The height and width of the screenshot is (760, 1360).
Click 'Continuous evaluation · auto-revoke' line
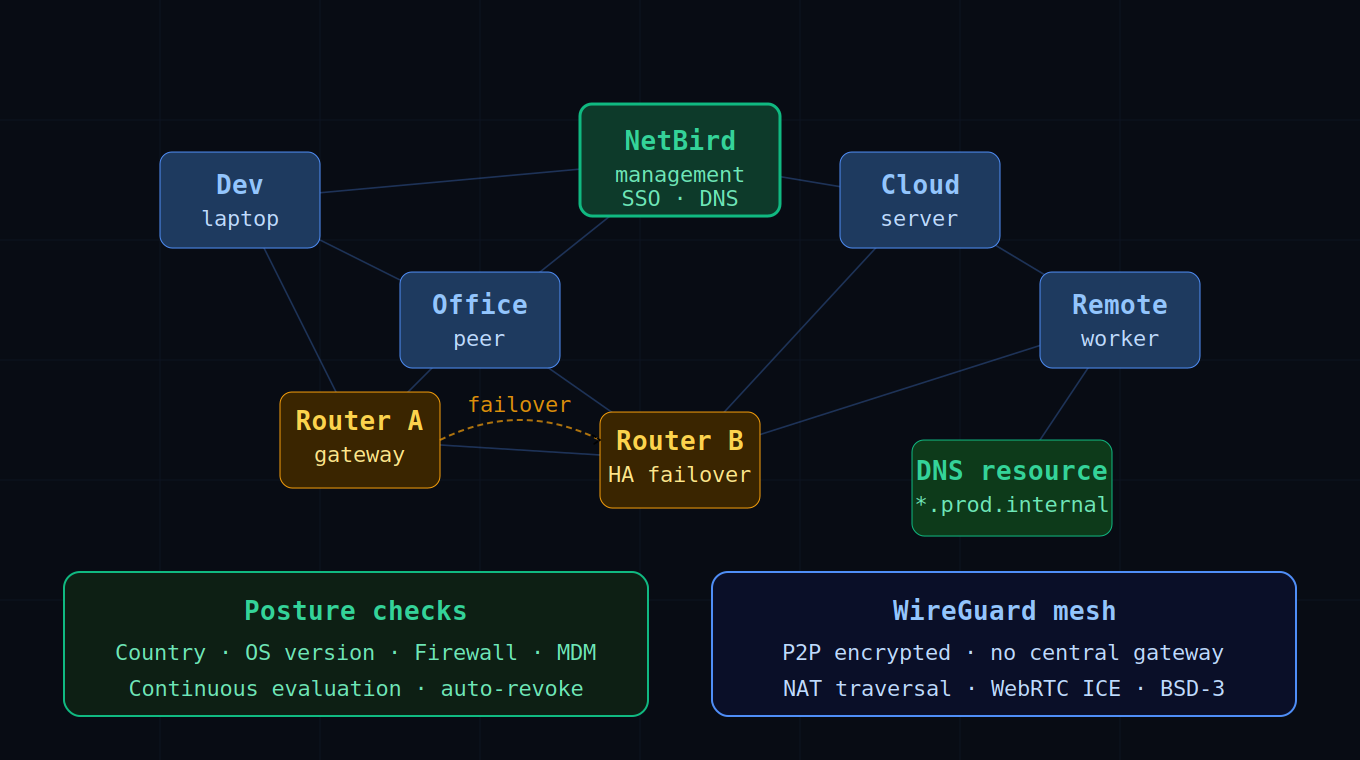(x=356, y=689)
